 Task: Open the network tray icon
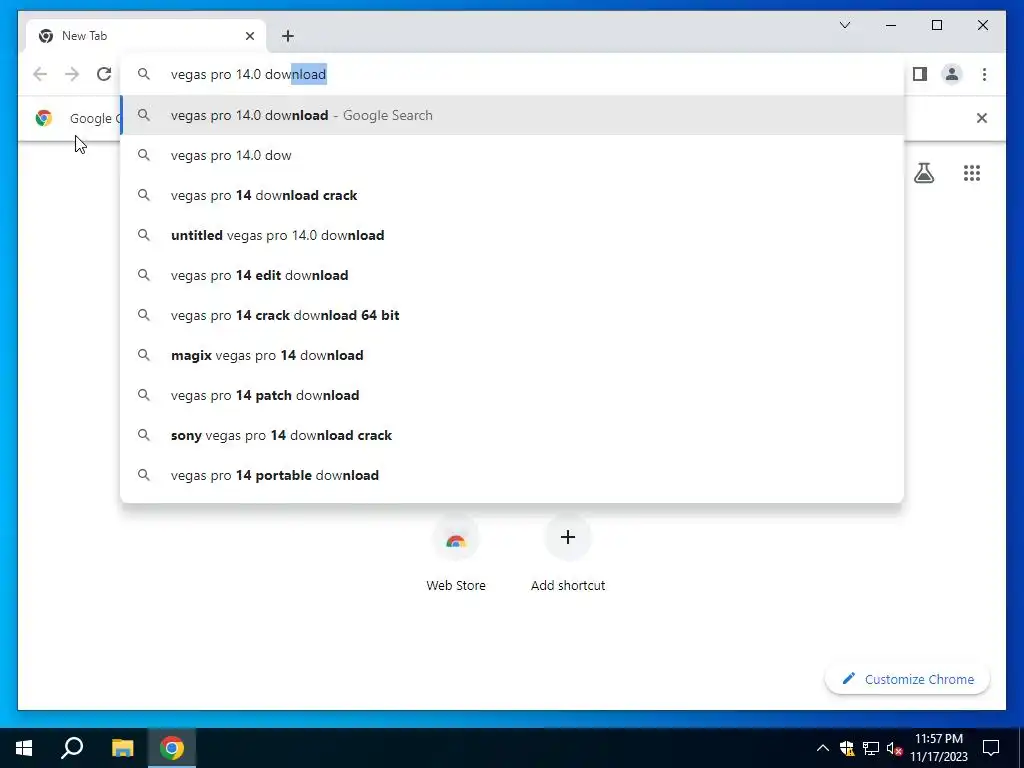[871, 748]
